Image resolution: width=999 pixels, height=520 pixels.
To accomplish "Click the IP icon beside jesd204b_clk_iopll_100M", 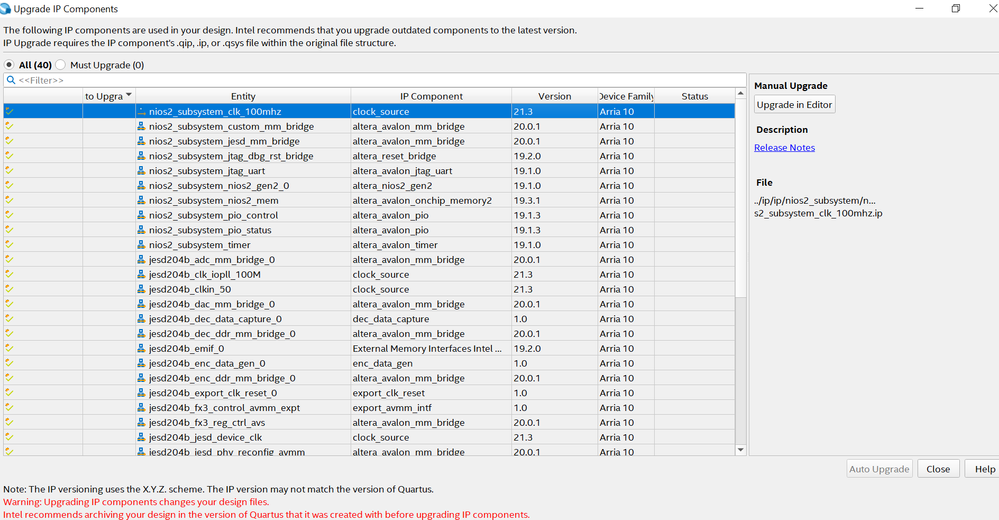I will [x=141, y=274].
